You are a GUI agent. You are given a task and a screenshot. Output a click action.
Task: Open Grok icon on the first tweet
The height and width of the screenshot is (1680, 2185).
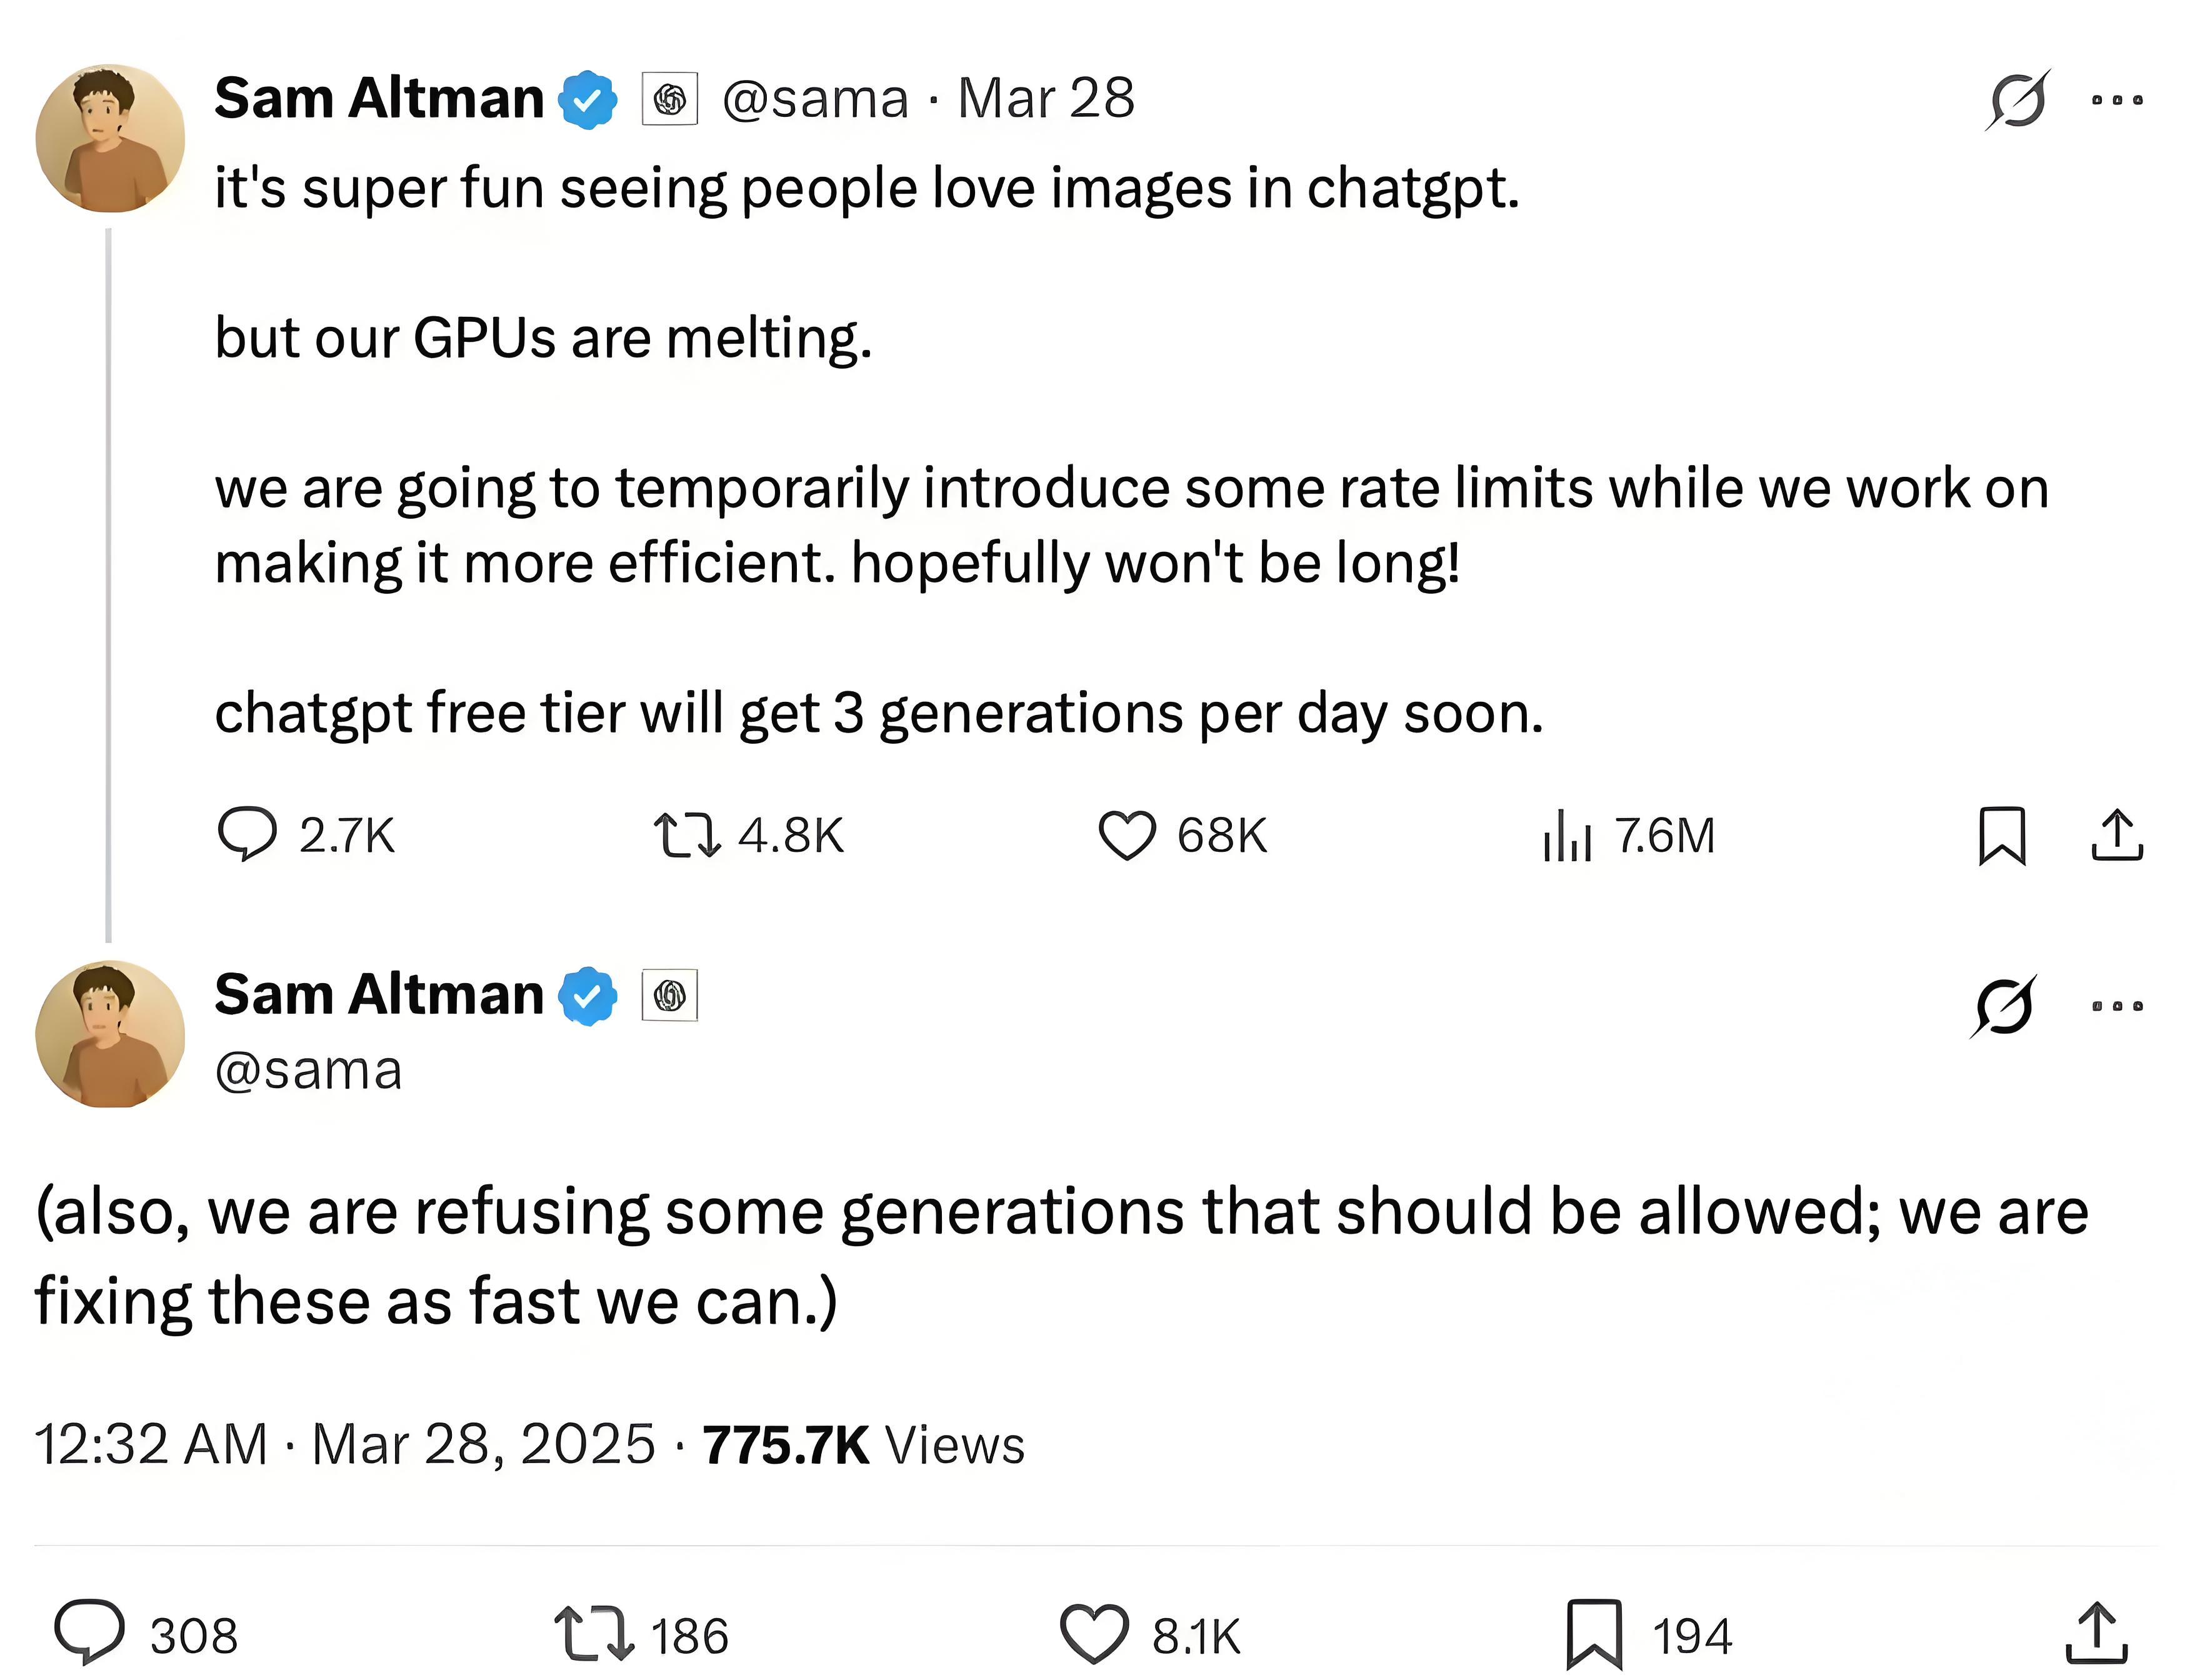coord(2018,100)
